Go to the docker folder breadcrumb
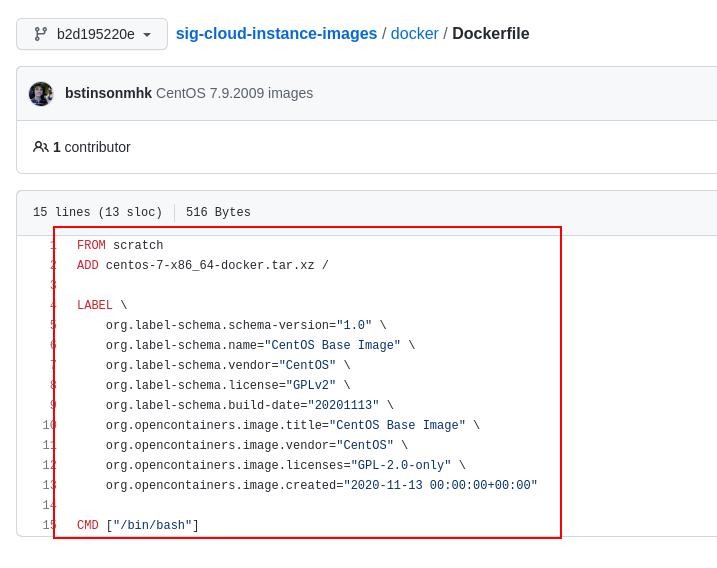 tap(414, 33)
